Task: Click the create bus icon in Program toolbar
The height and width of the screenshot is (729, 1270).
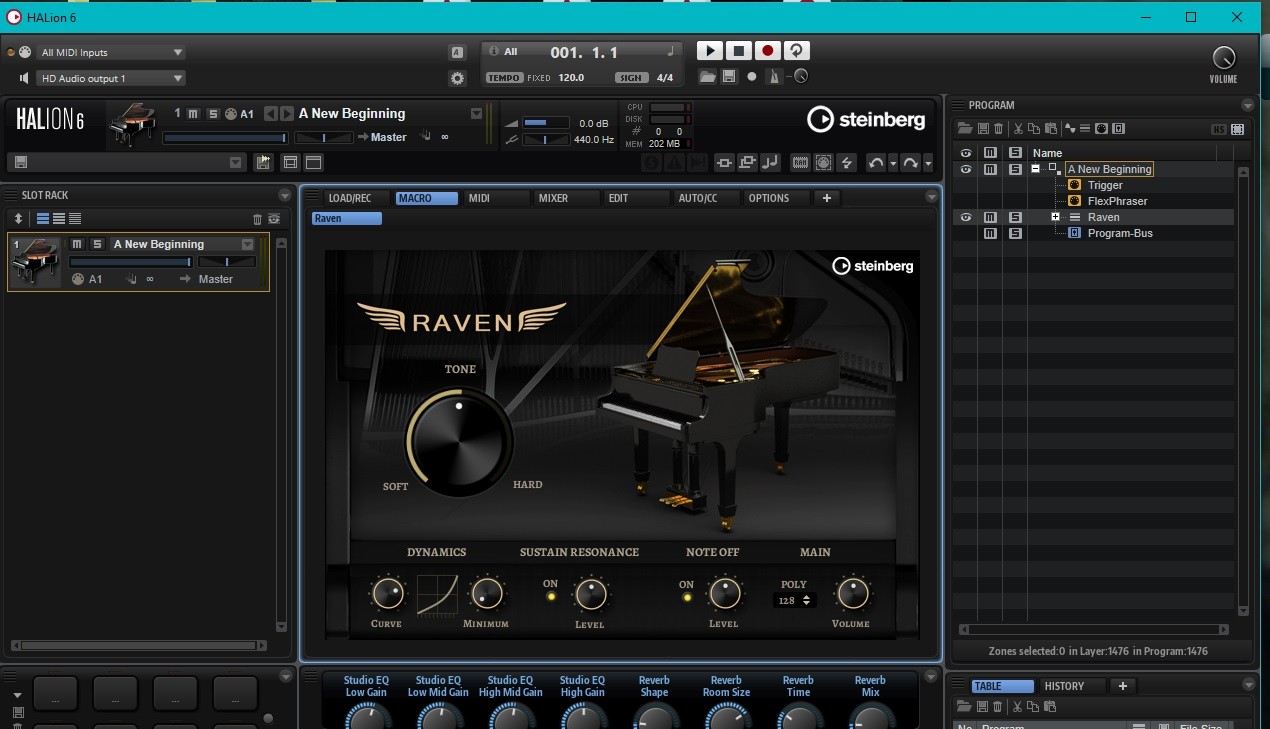Action: 1118,128
